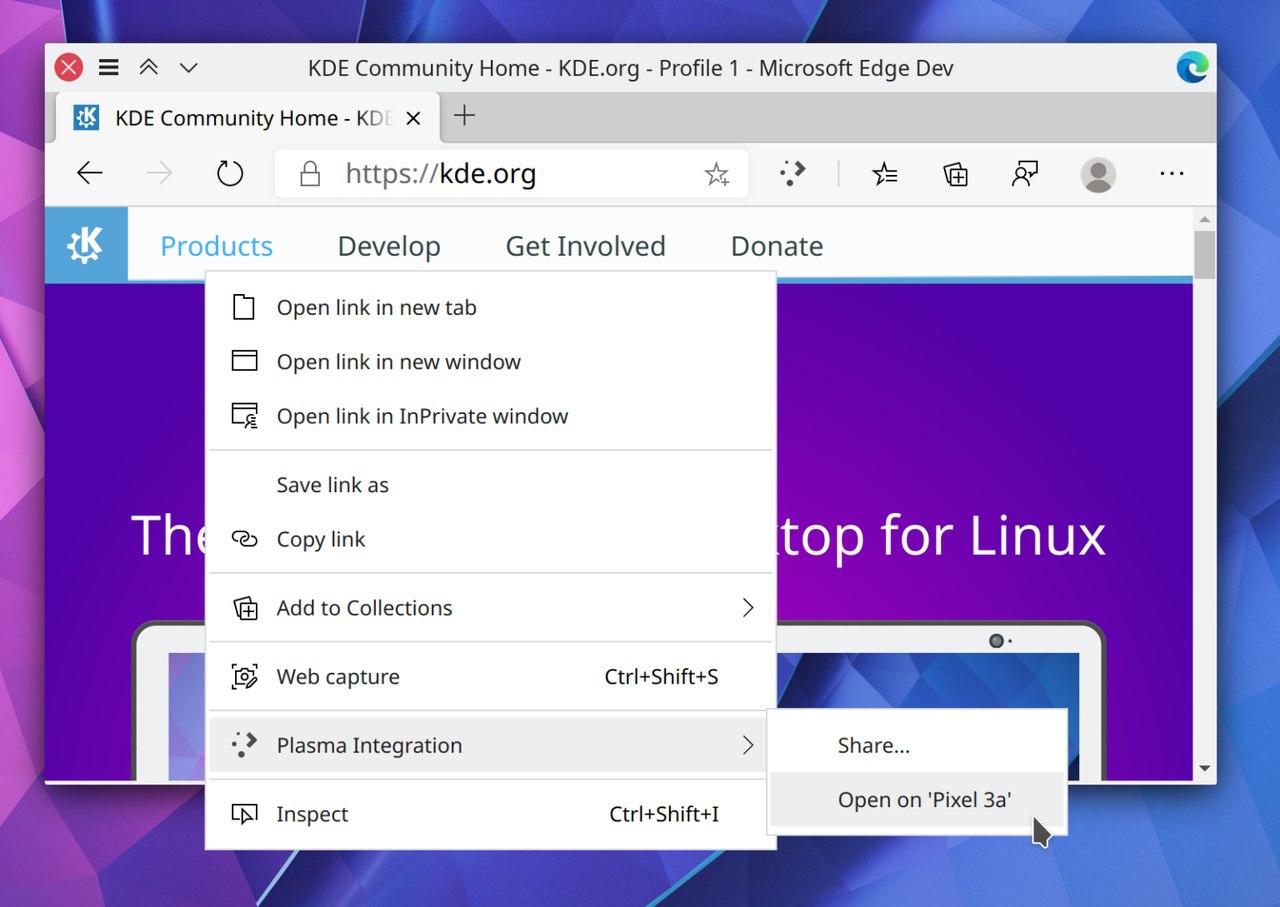Open Edge Settings and more ellipsis
1280x907 pixels.
[x=1172, y=174]
